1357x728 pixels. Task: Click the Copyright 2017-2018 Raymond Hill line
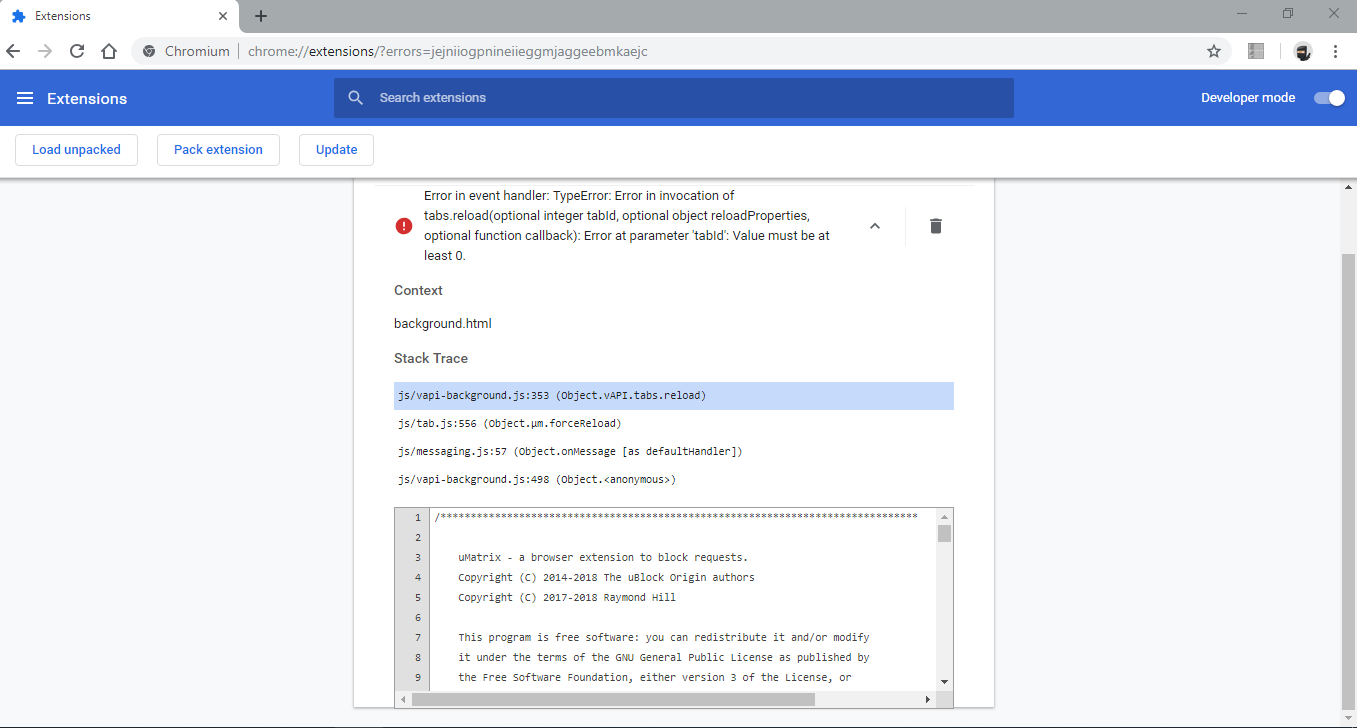coord(567,597)
